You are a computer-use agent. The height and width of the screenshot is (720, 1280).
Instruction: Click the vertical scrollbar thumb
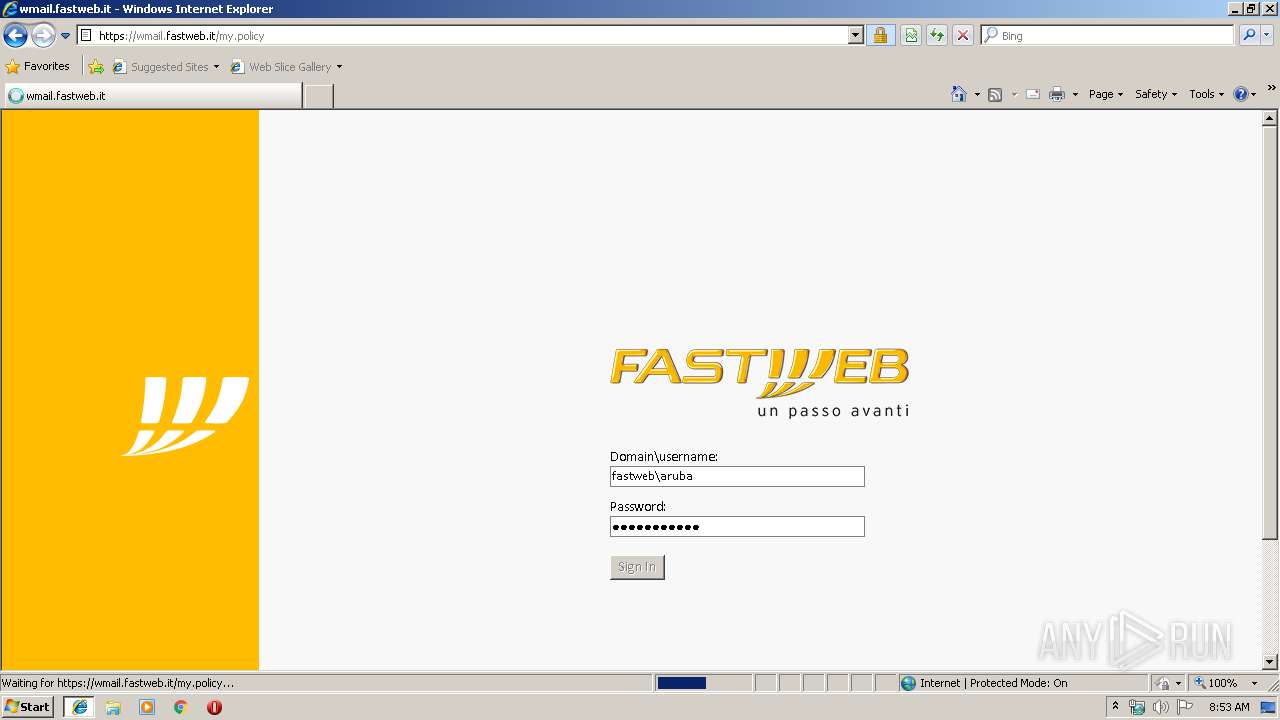click(x=1270, y=333)
